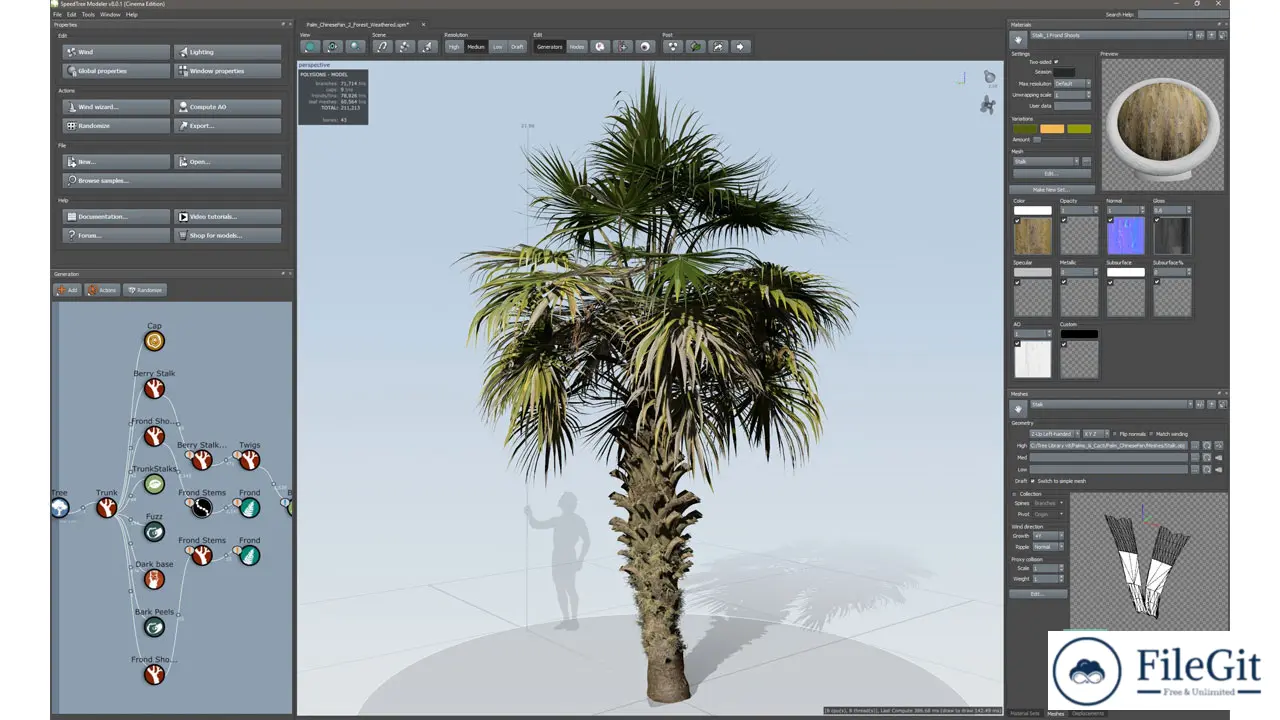Select the Dark base node

click(x=154, y=579)
